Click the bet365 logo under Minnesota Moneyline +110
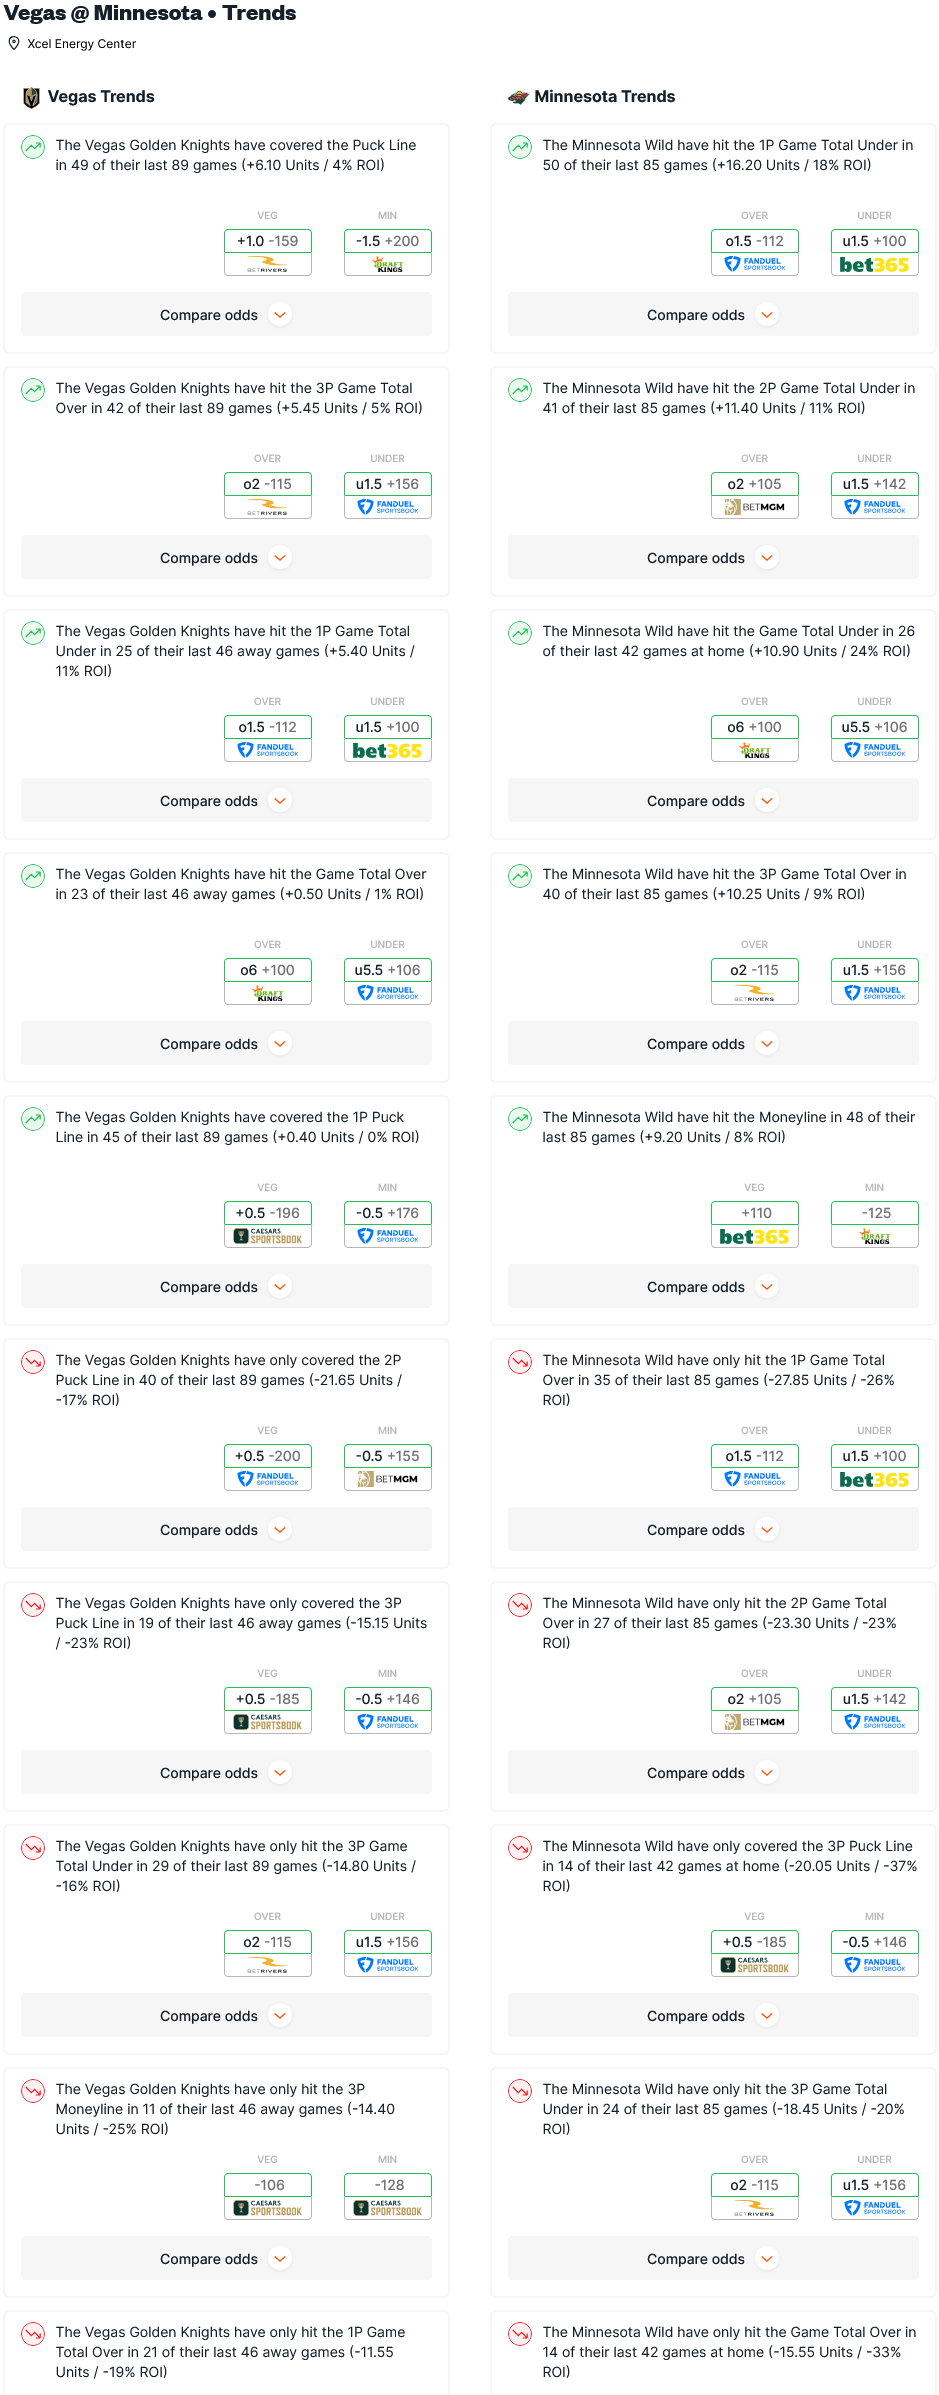The height and width of the screenshot is (2395, 939). 754,1237
